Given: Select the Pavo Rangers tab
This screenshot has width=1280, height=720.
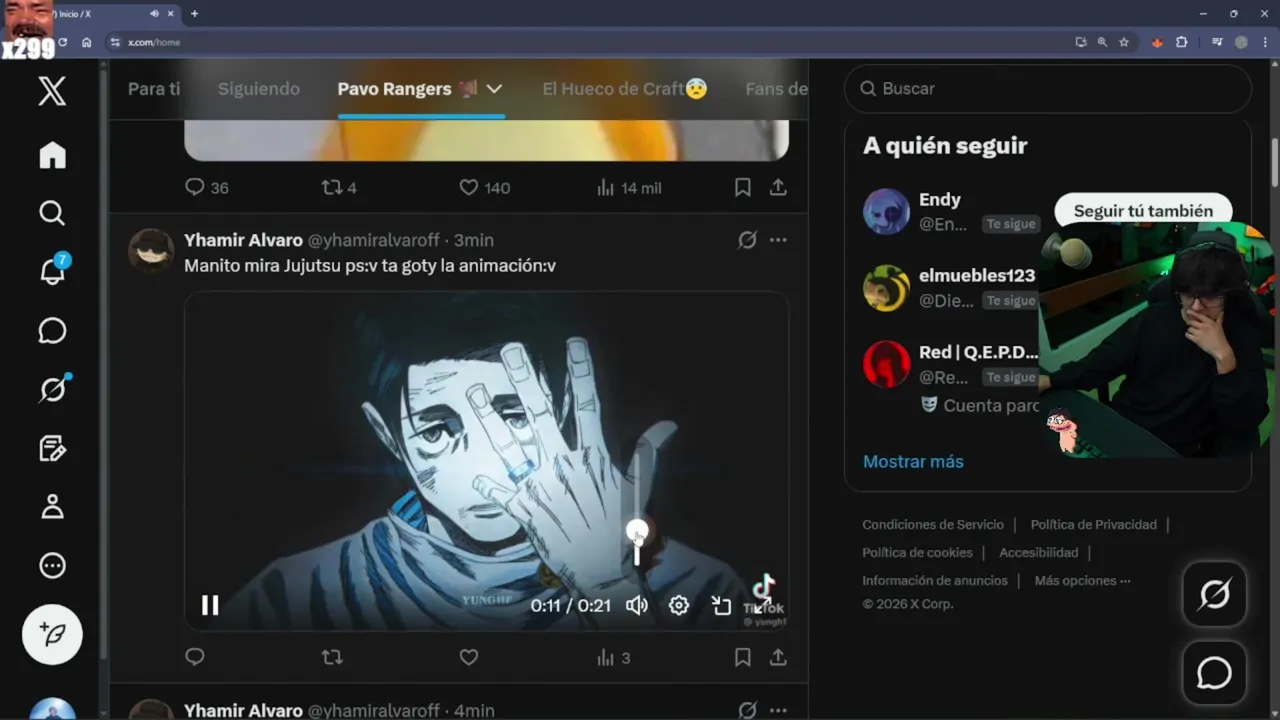Looking at the screenshot, I should pyautogui.click(x=408, y=88).
